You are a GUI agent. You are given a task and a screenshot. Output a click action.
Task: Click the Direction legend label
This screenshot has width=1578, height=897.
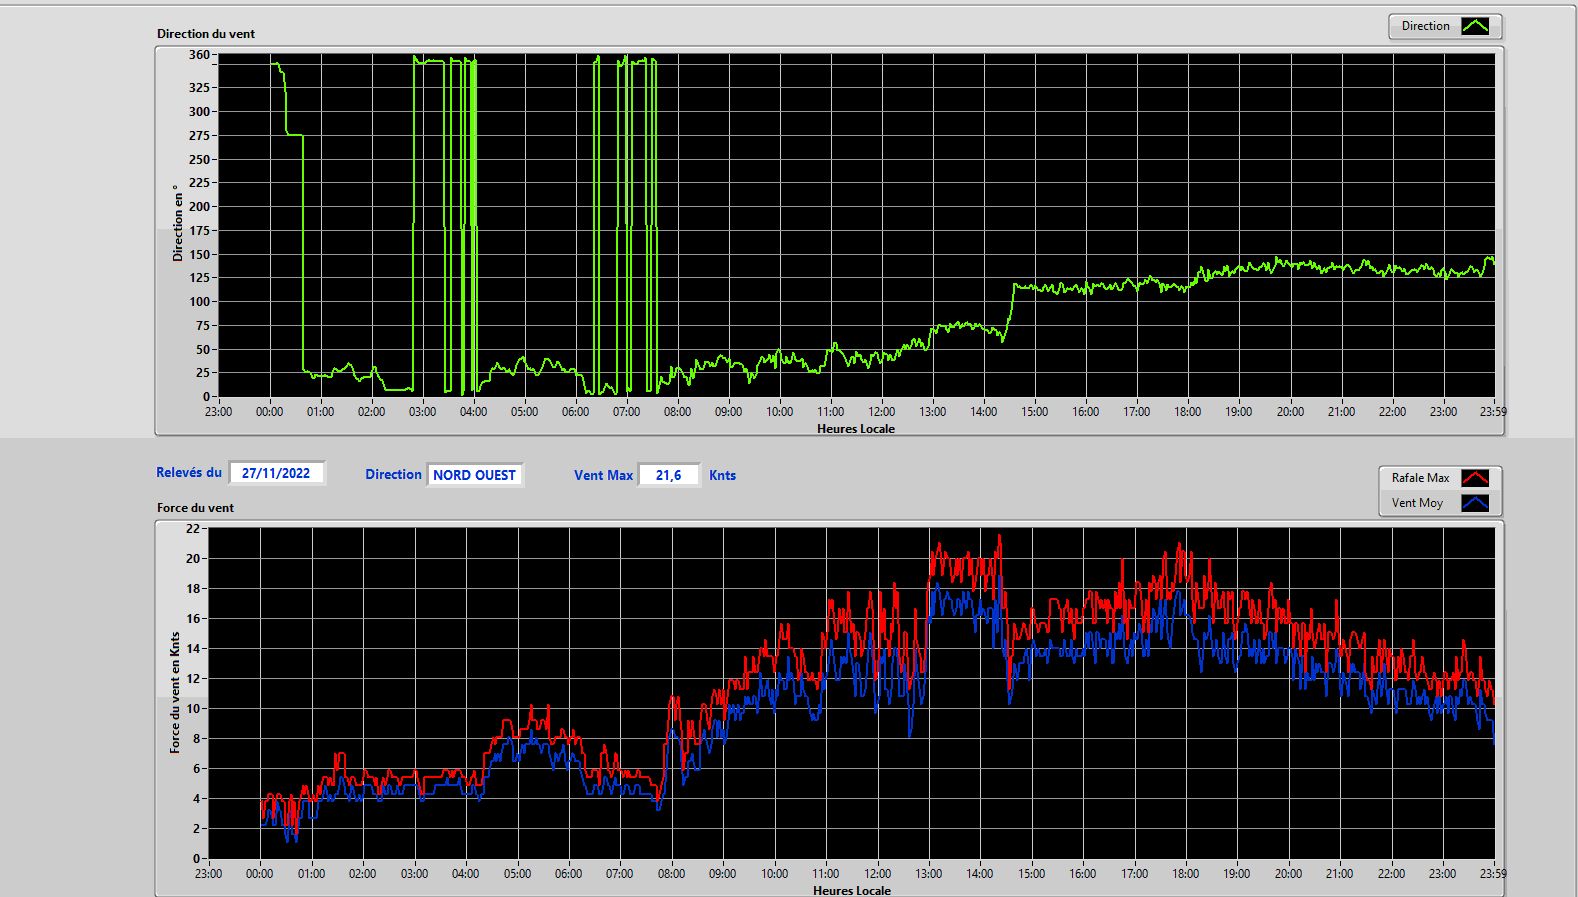pos(1425,26)
